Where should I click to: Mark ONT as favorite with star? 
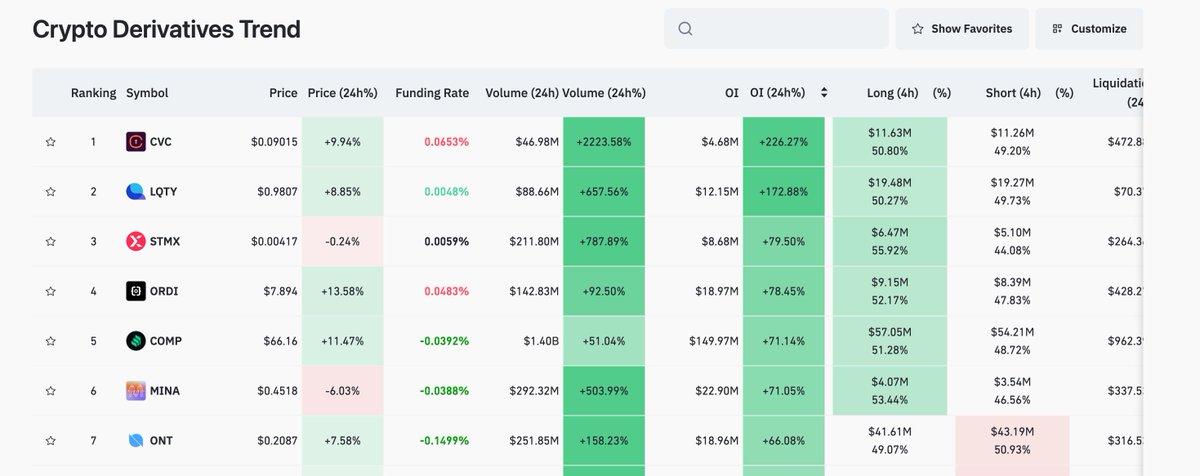50,441
